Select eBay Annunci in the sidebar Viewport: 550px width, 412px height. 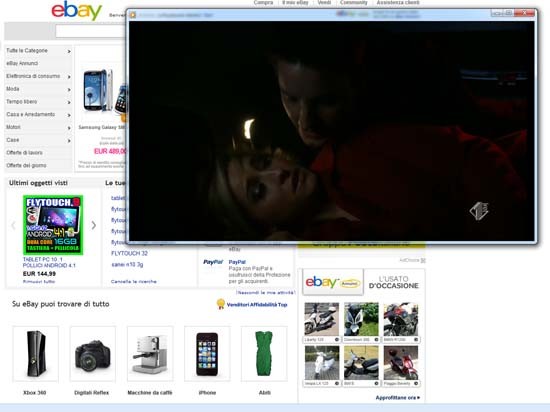click(22, 63)
